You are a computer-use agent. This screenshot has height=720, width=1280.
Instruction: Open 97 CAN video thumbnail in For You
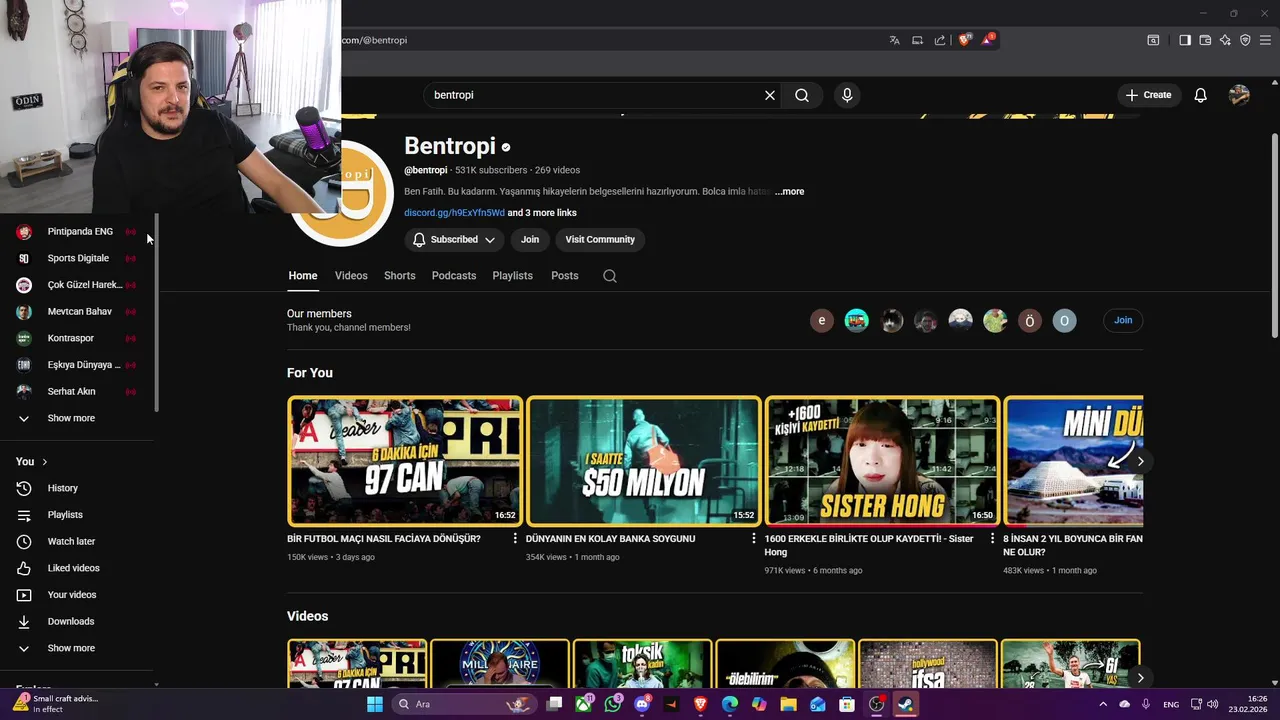point(405,461)
